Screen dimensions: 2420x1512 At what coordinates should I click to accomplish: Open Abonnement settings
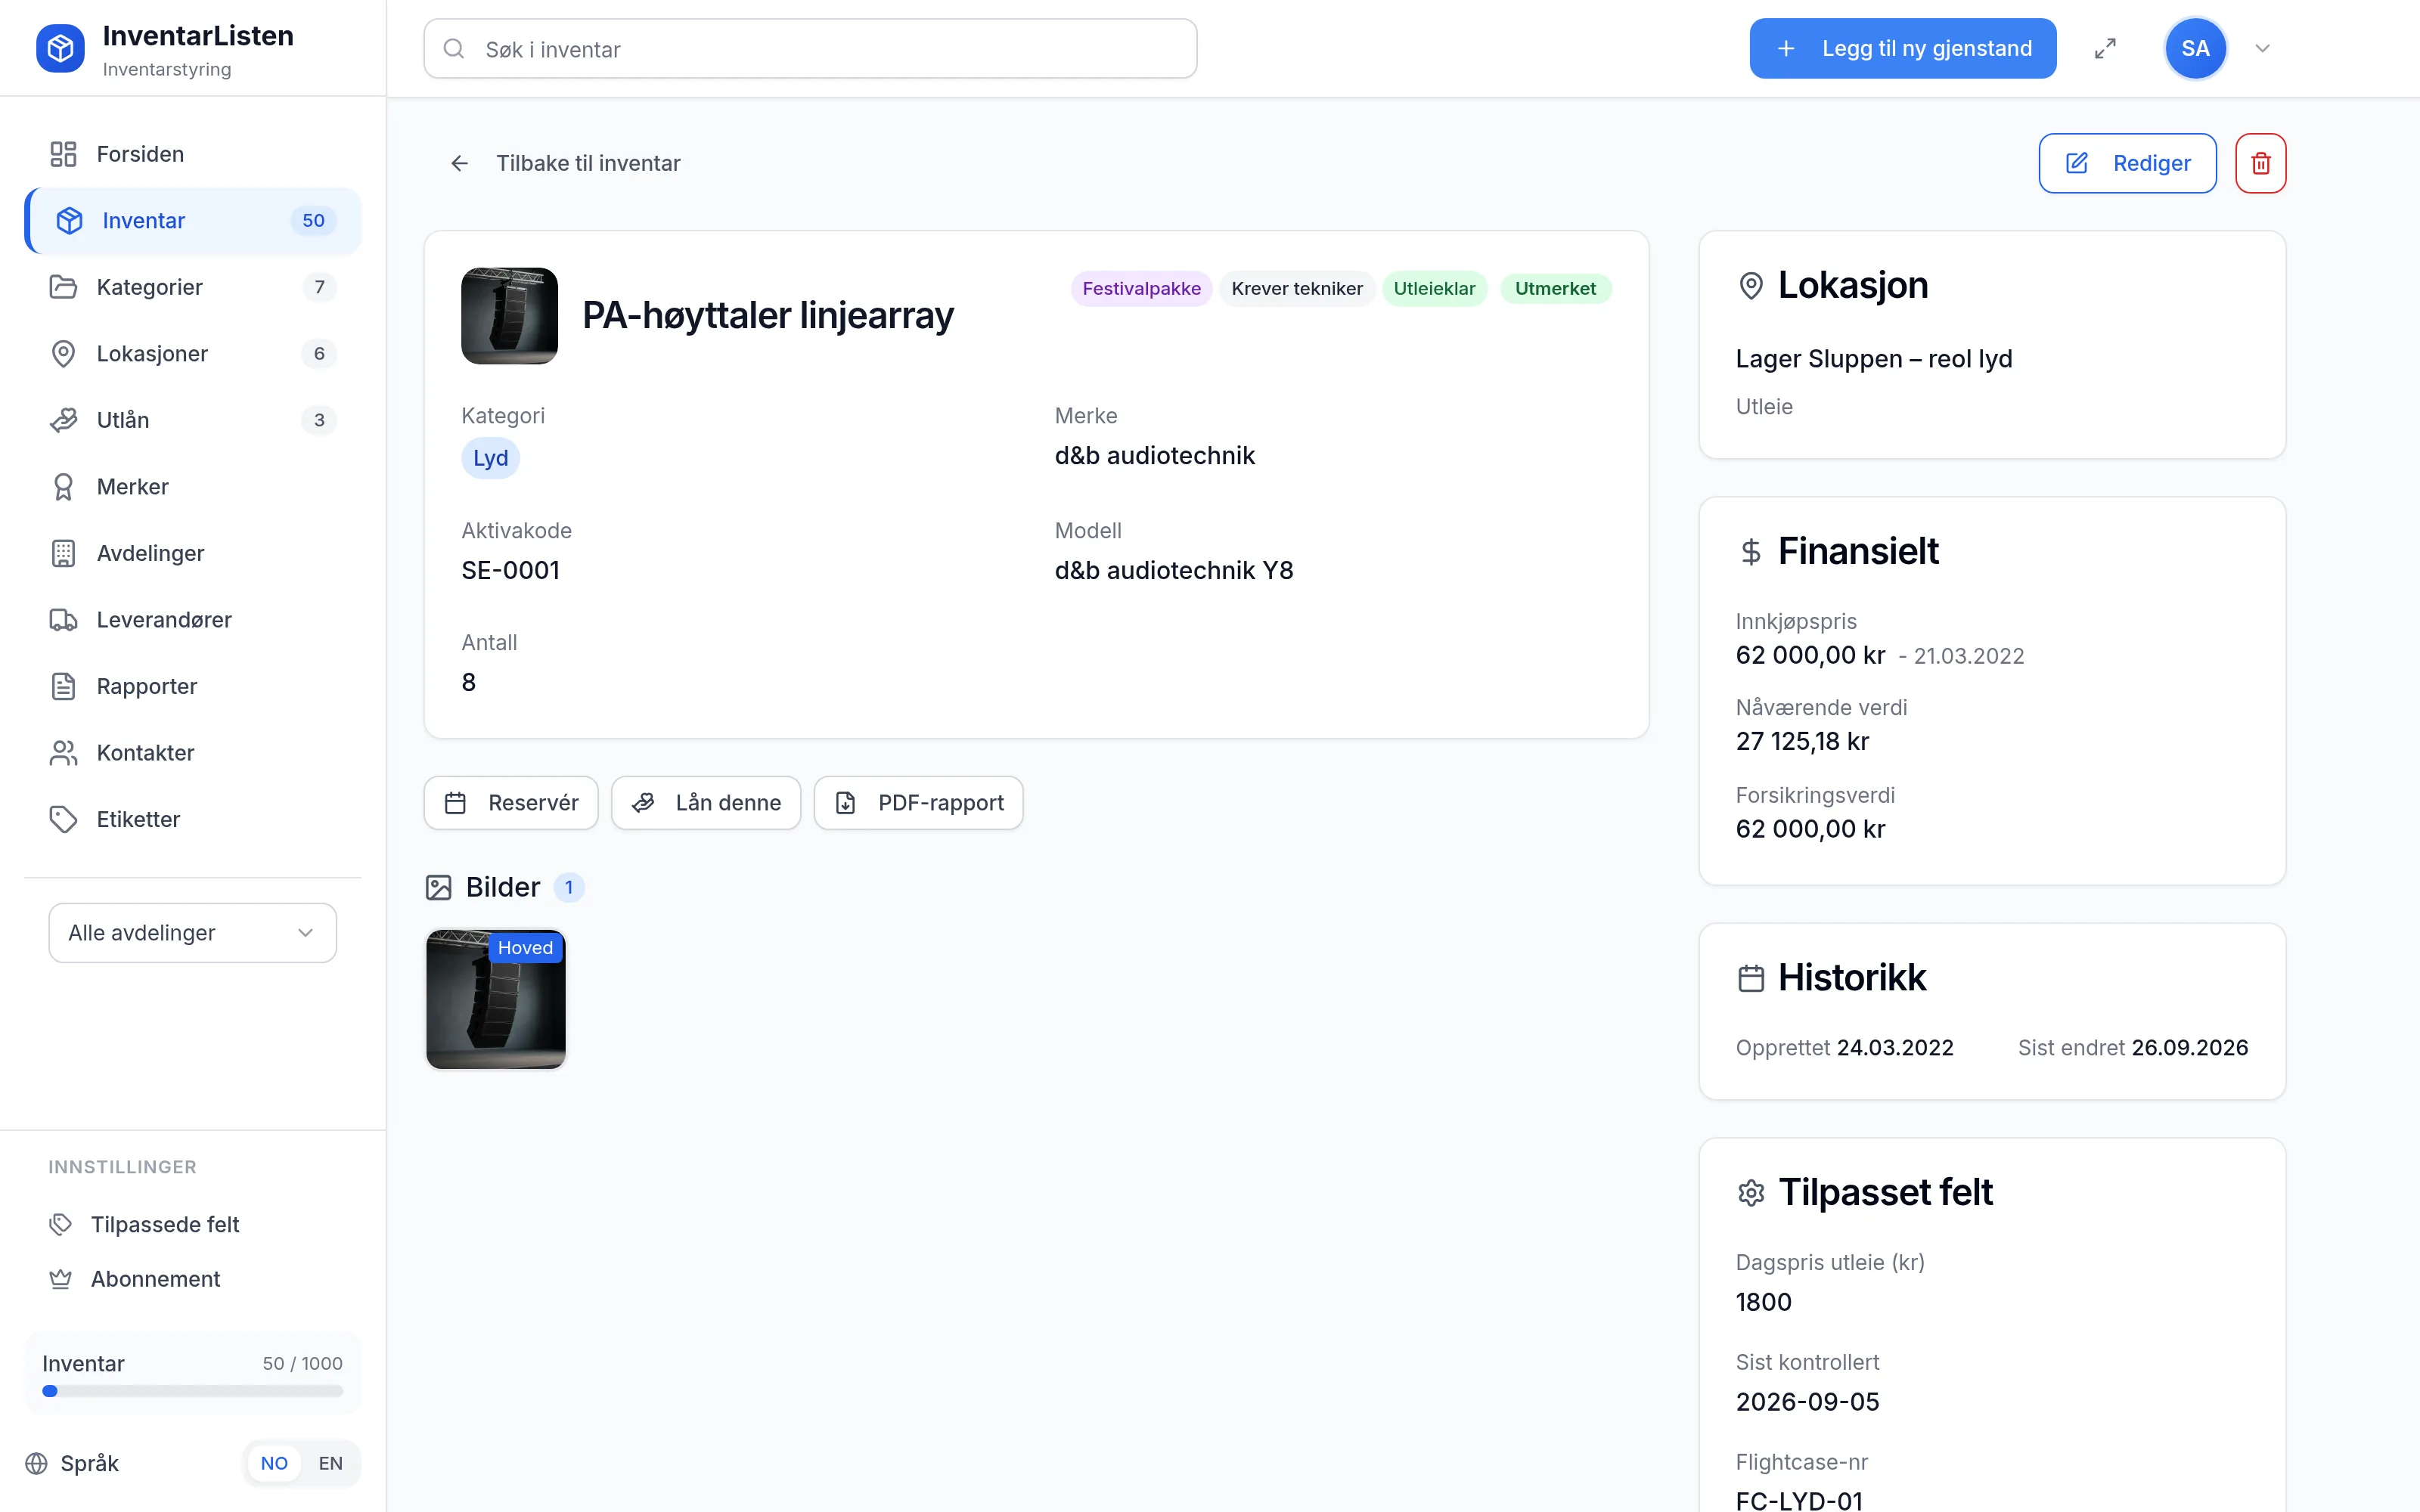[x=193, y=1279]
